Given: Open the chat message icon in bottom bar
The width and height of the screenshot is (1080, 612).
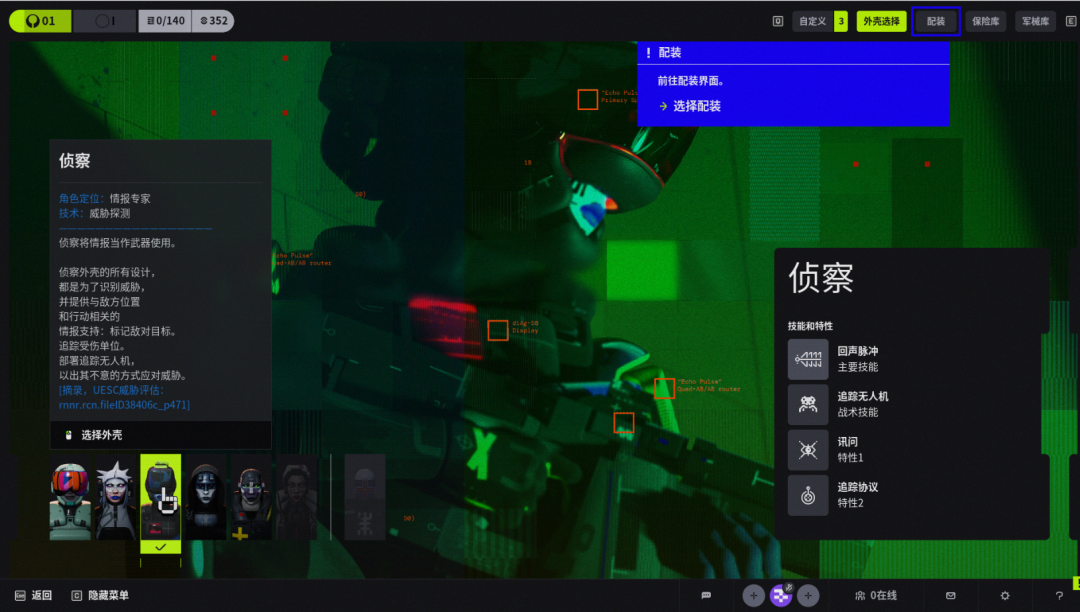Looking at the screenshot, I should [706, 596].
